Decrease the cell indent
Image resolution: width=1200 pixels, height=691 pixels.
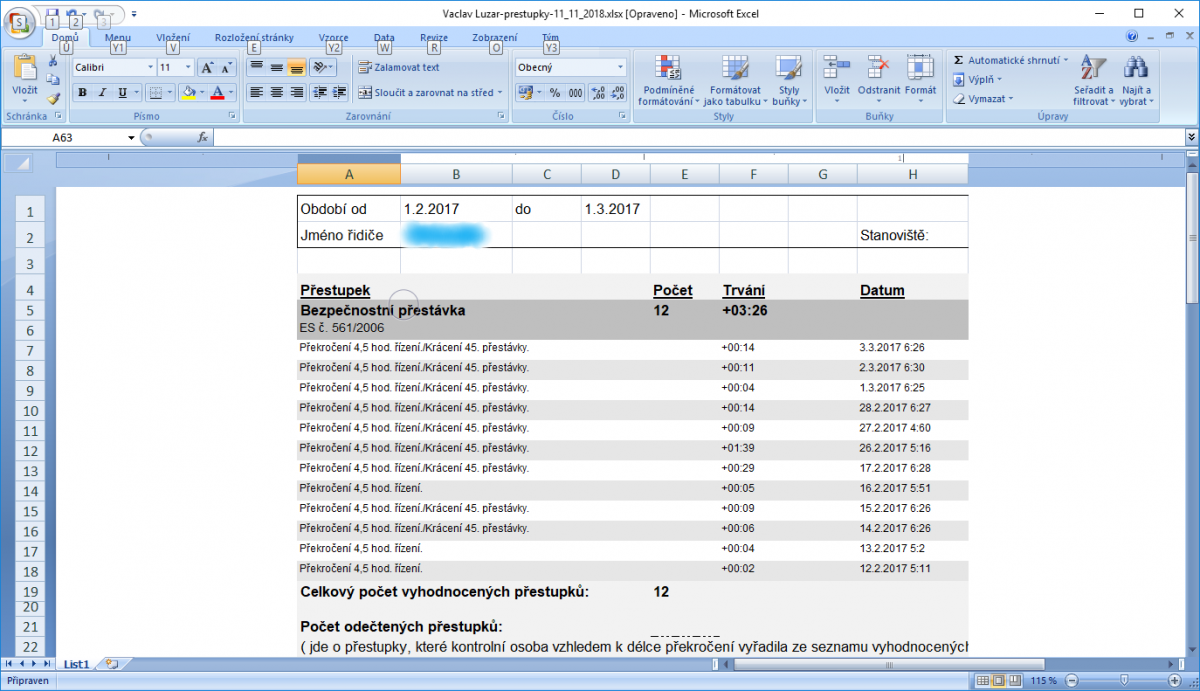click(320, 92)
